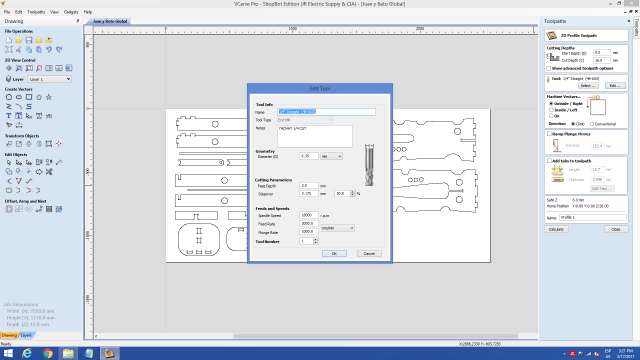Enable Add tabs to toolpath checkbox
The height and width of the screenshot is (360, 640).
pos(549,160)
